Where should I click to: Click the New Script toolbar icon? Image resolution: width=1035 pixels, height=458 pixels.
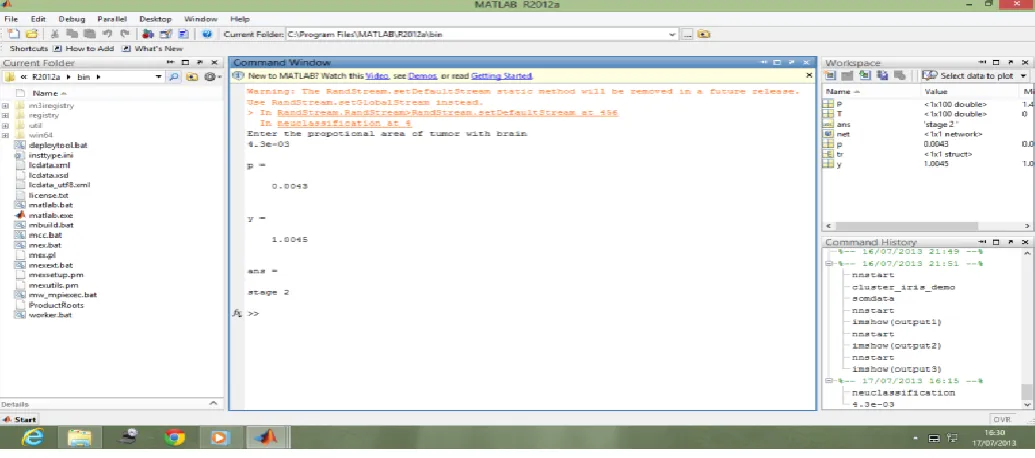pyautogui.click(x=14, y=34)
